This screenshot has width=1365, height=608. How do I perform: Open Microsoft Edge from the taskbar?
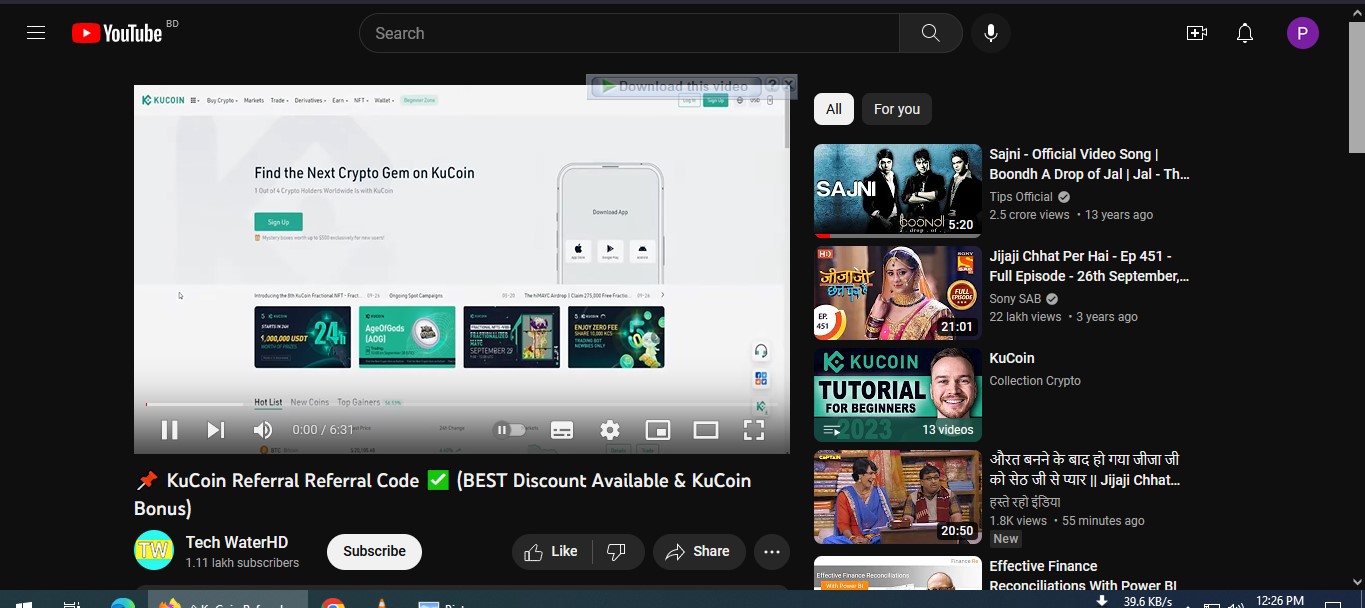123,604
